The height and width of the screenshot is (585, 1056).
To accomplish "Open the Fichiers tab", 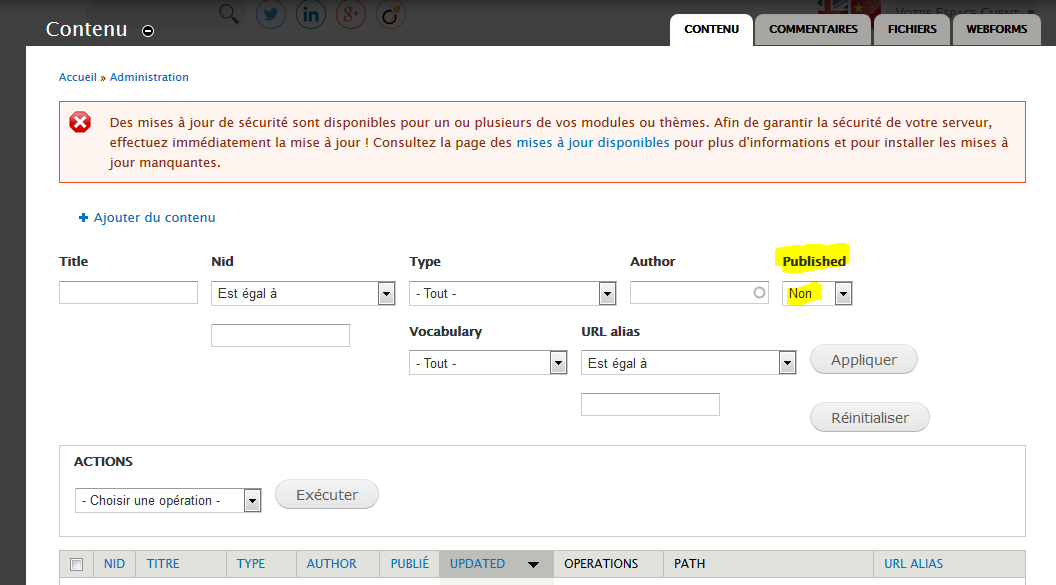I will [912, 29].
